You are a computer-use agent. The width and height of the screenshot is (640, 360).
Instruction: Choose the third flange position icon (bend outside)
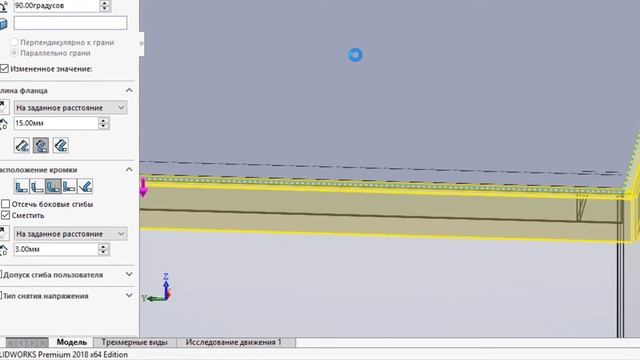click(x=53, y=187)
